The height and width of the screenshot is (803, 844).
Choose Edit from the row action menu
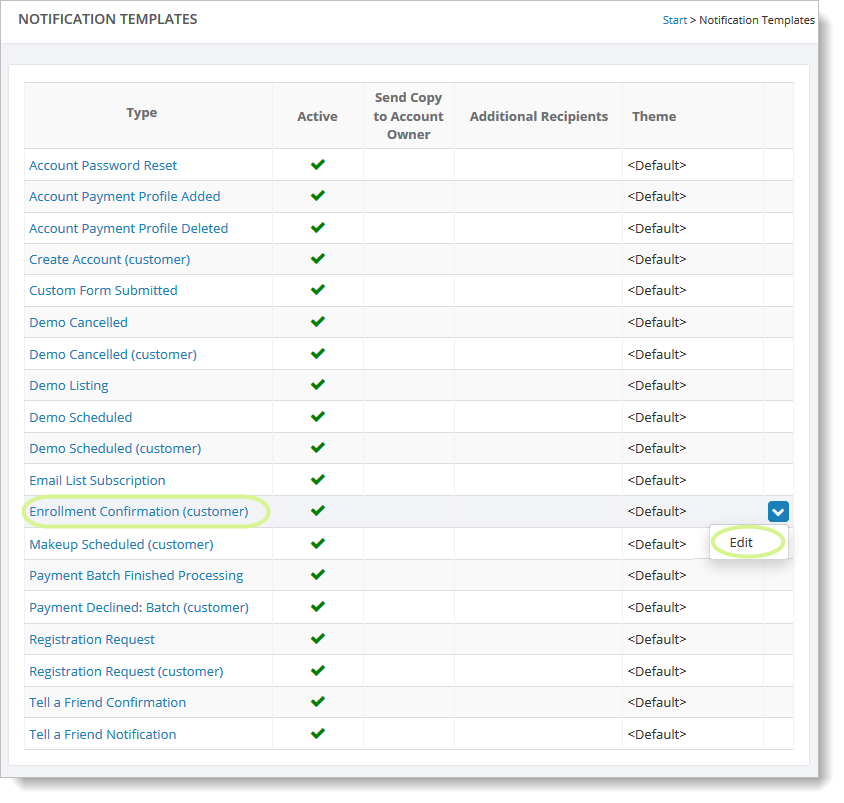(x=741, y=543)
